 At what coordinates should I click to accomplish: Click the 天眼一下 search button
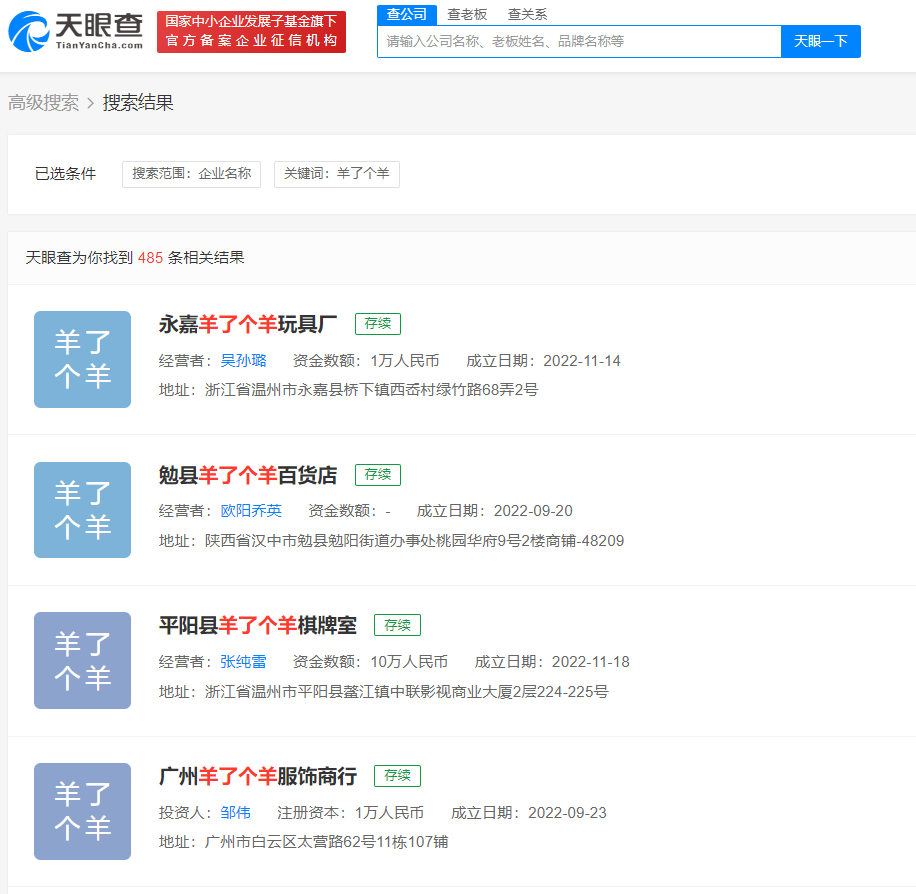click(820, 41)
